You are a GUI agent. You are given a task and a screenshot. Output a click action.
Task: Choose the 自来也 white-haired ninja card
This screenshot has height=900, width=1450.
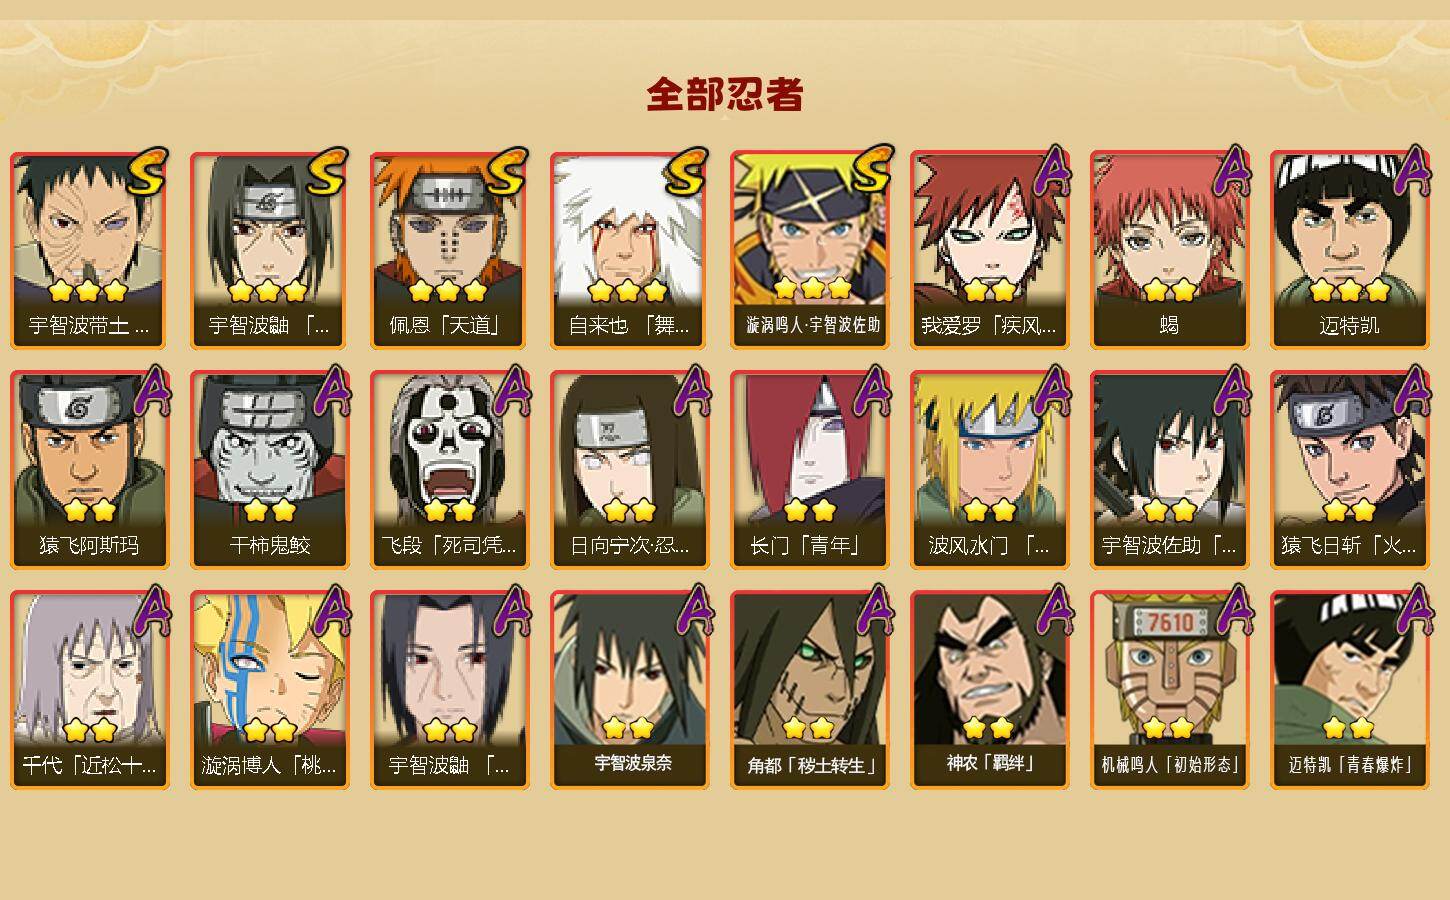click(x=630, y=250)
